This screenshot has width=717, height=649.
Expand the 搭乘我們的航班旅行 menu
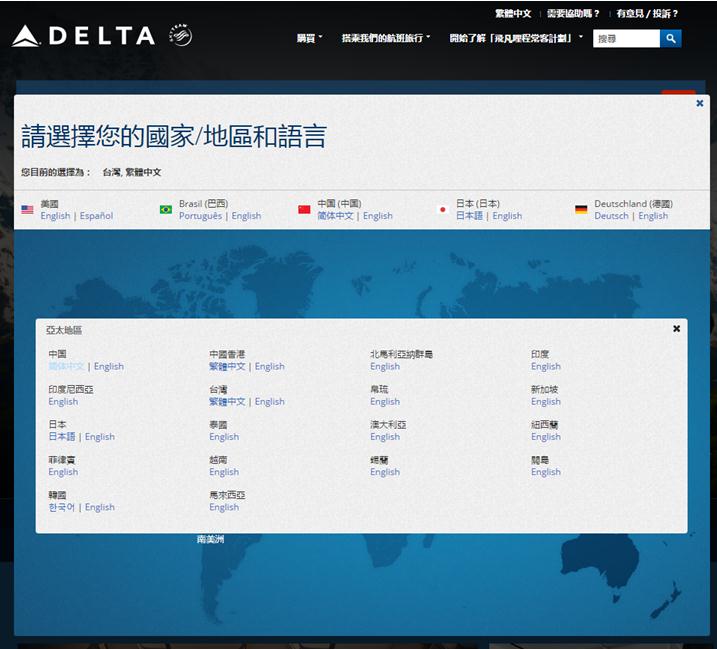tap(386, 38)
